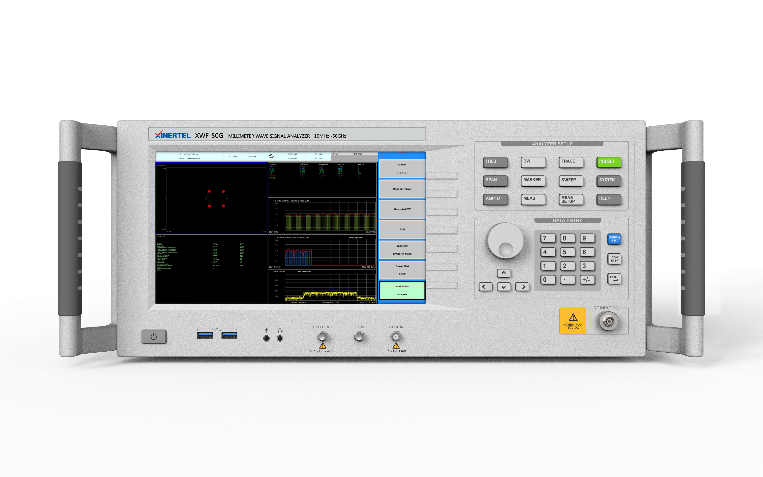Click the first blue USB port
This screenshot has width=763, height=477.
[205, 334]
